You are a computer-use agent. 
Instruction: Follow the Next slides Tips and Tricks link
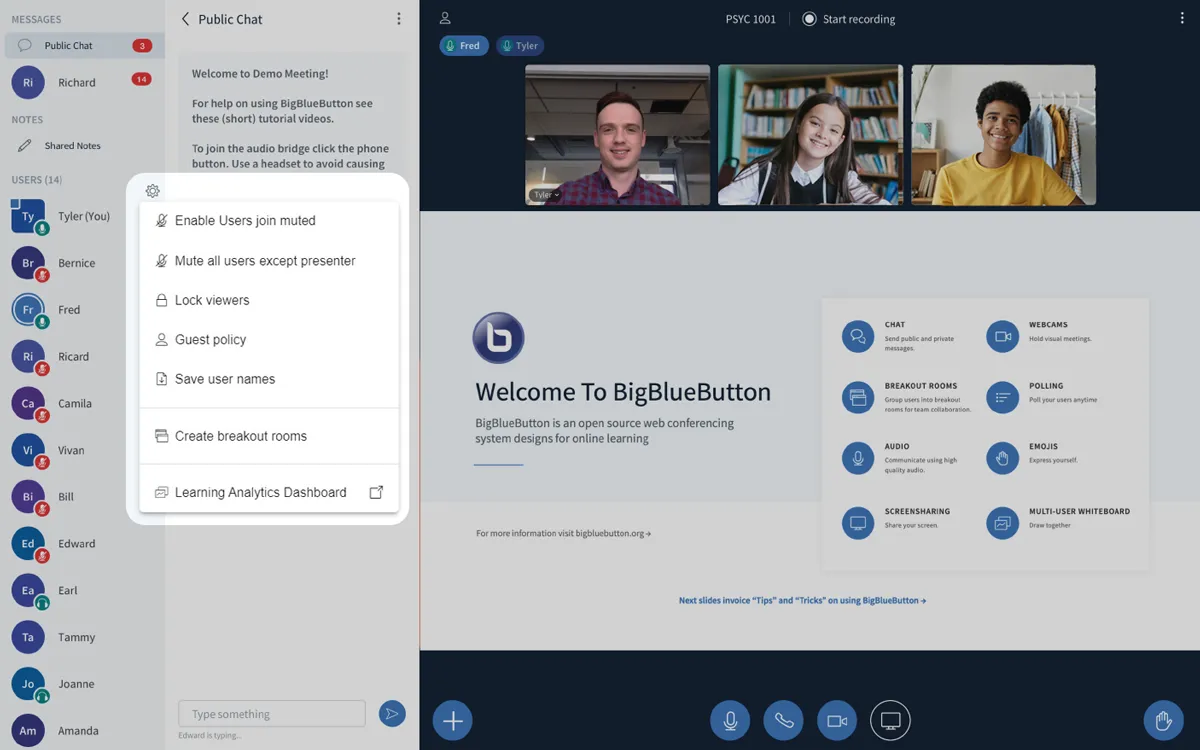pyautogui.click(x=802, y=601)
